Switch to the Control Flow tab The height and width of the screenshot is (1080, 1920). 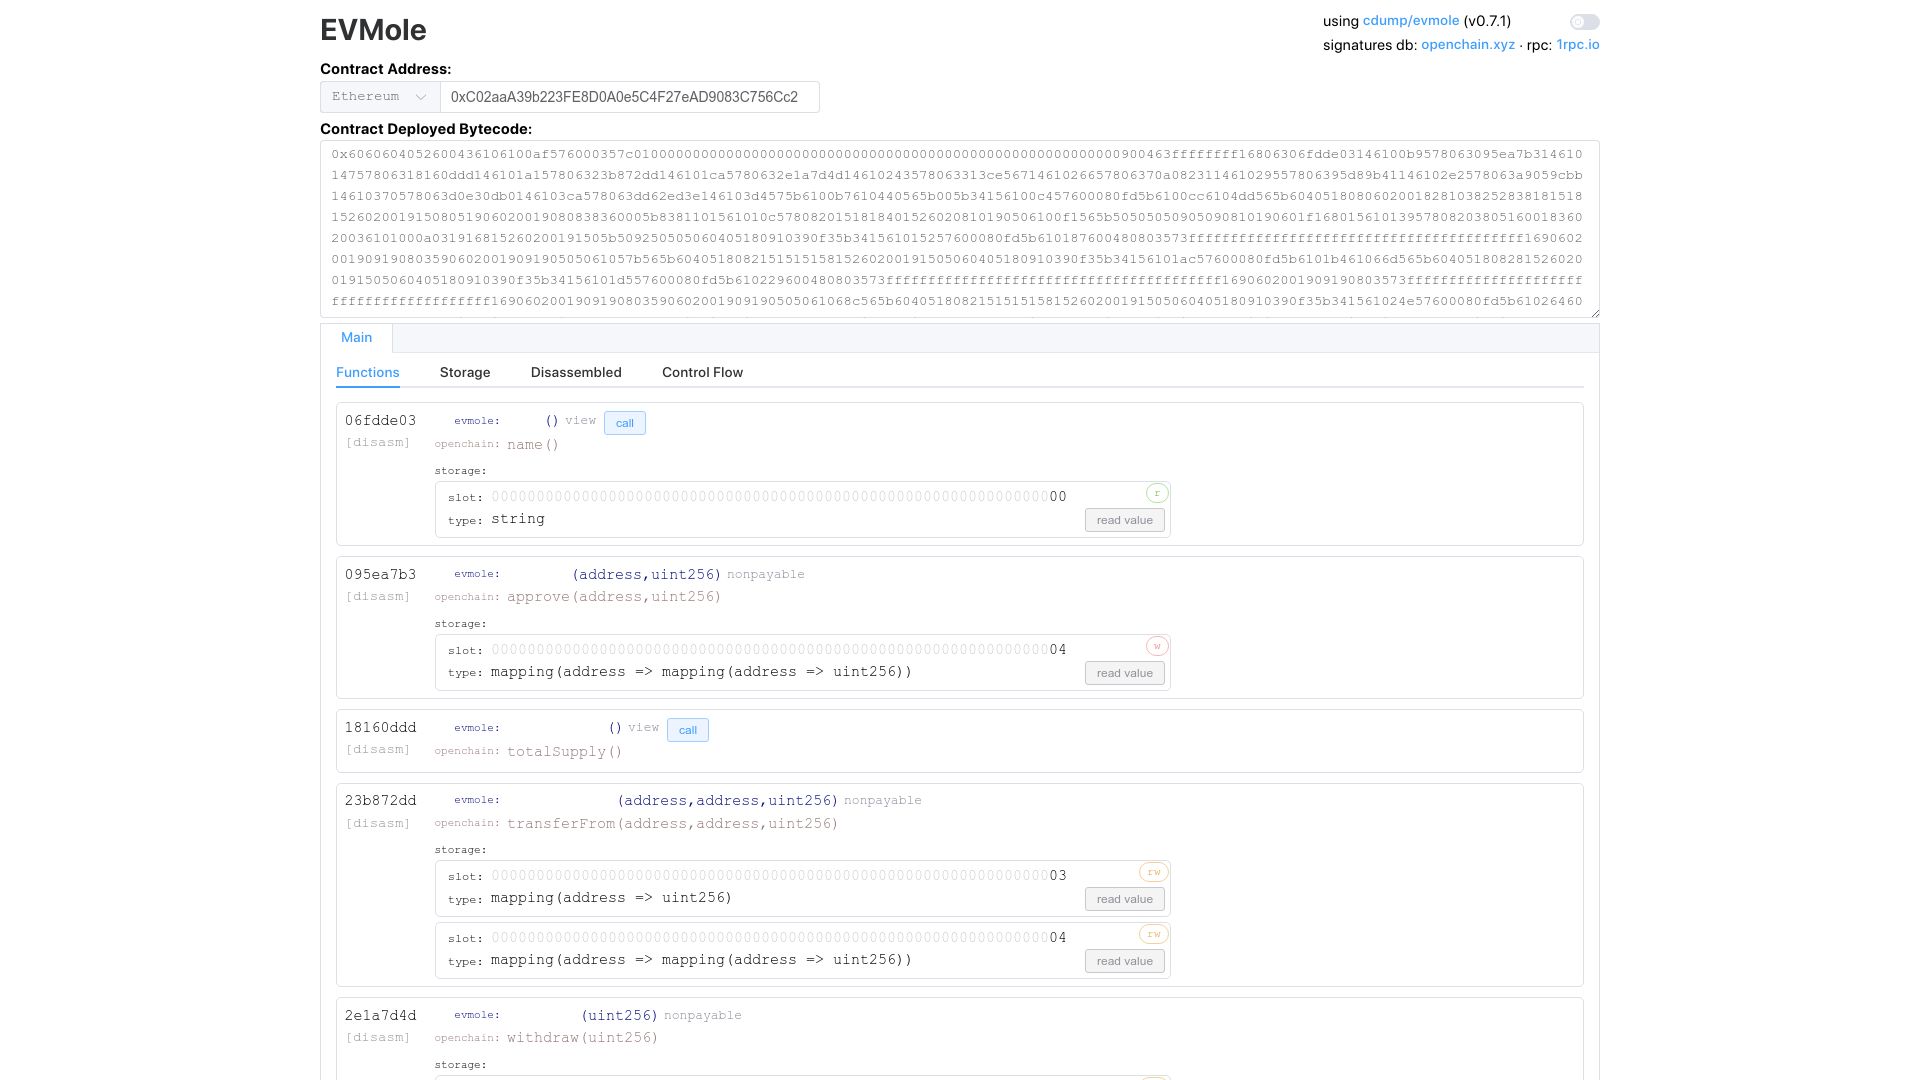702,373
